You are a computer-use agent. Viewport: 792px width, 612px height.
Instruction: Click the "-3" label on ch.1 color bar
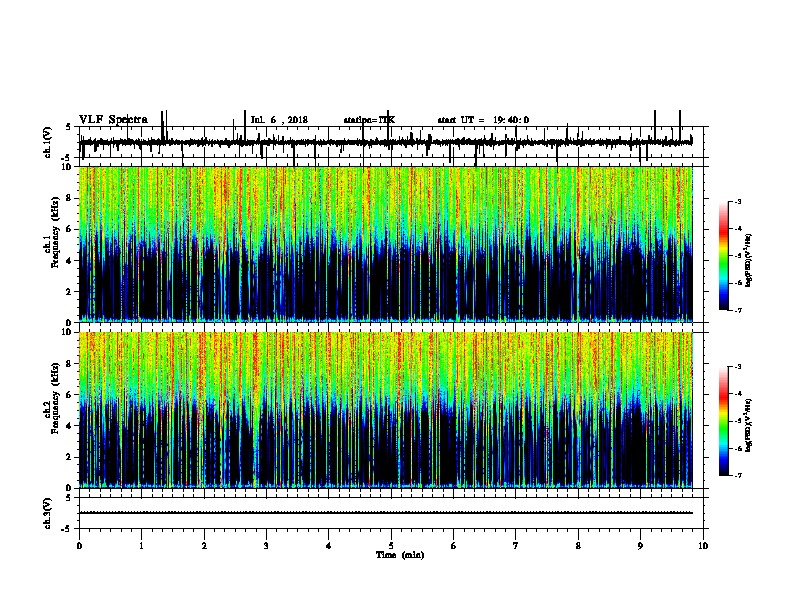click(x=737, y=201)
